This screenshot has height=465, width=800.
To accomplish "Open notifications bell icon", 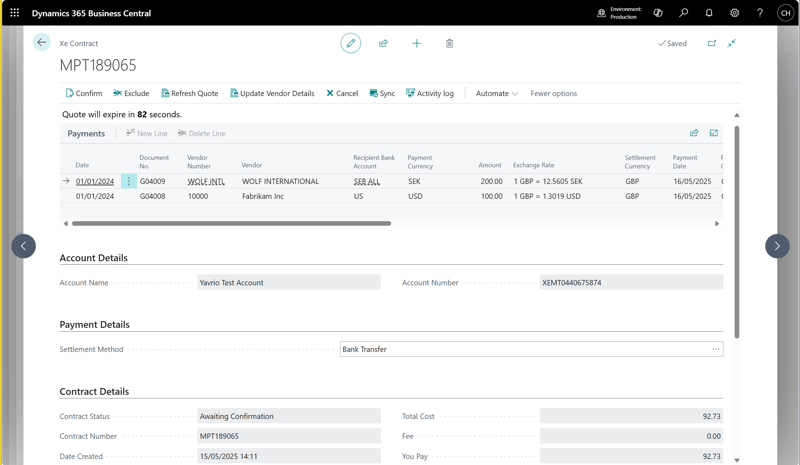I will 709,13.
